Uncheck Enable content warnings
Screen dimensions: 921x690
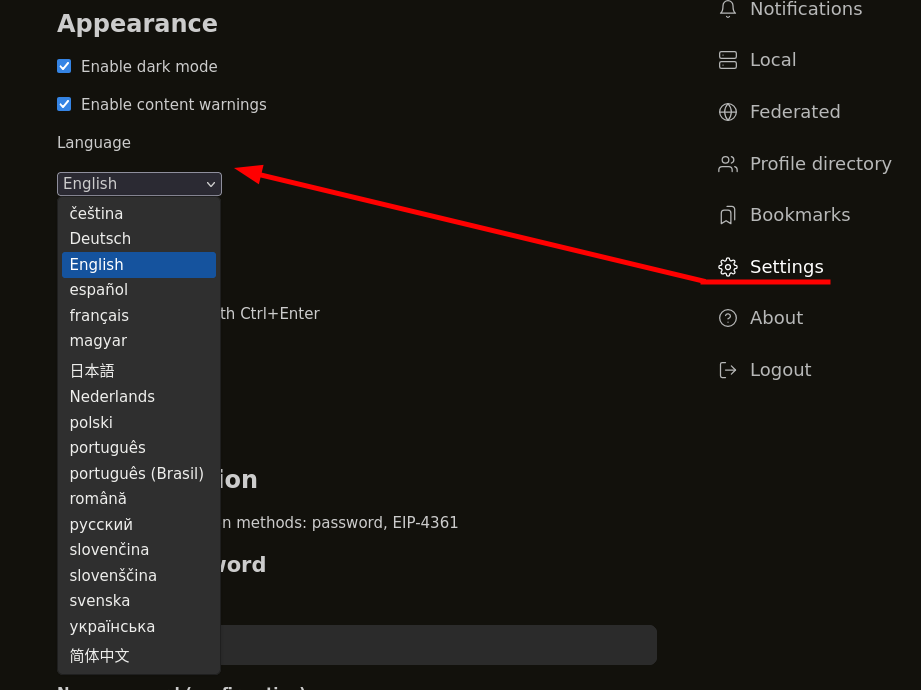64,105
